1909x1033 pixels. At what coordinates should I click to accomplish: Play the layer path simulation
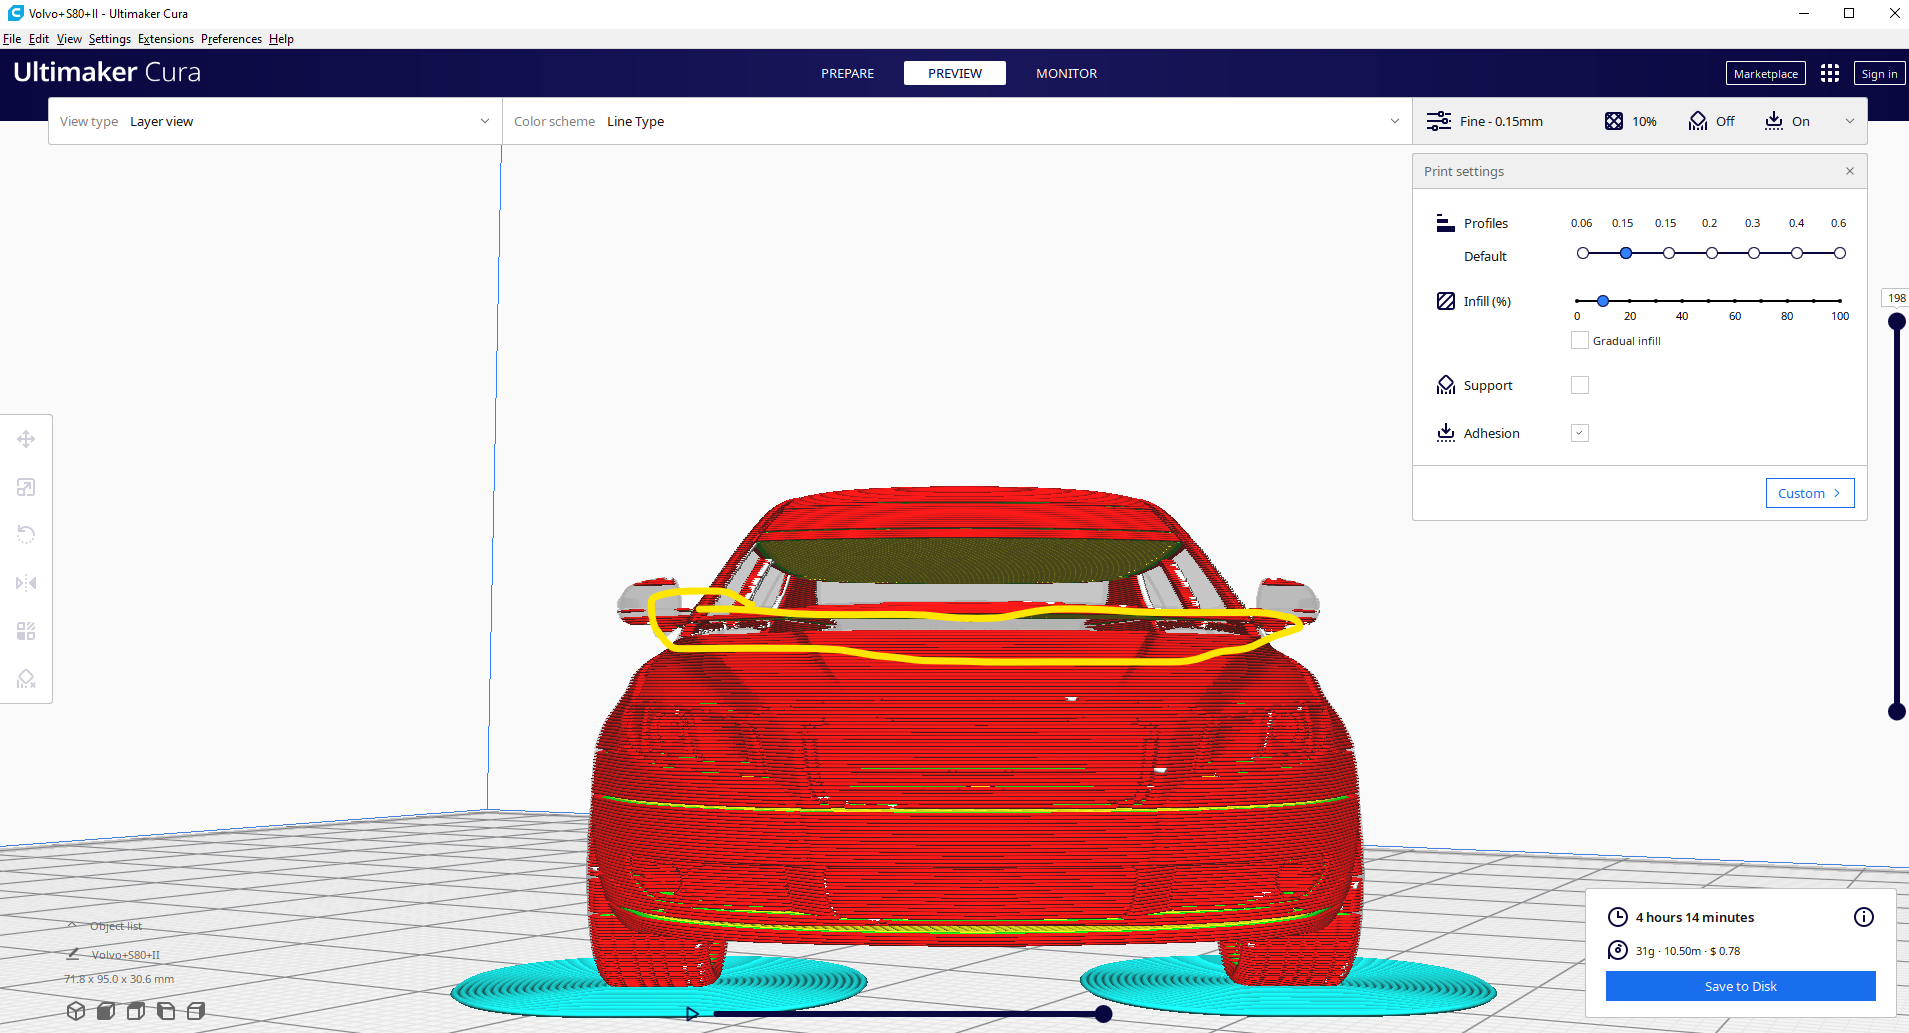point(692,1014)
